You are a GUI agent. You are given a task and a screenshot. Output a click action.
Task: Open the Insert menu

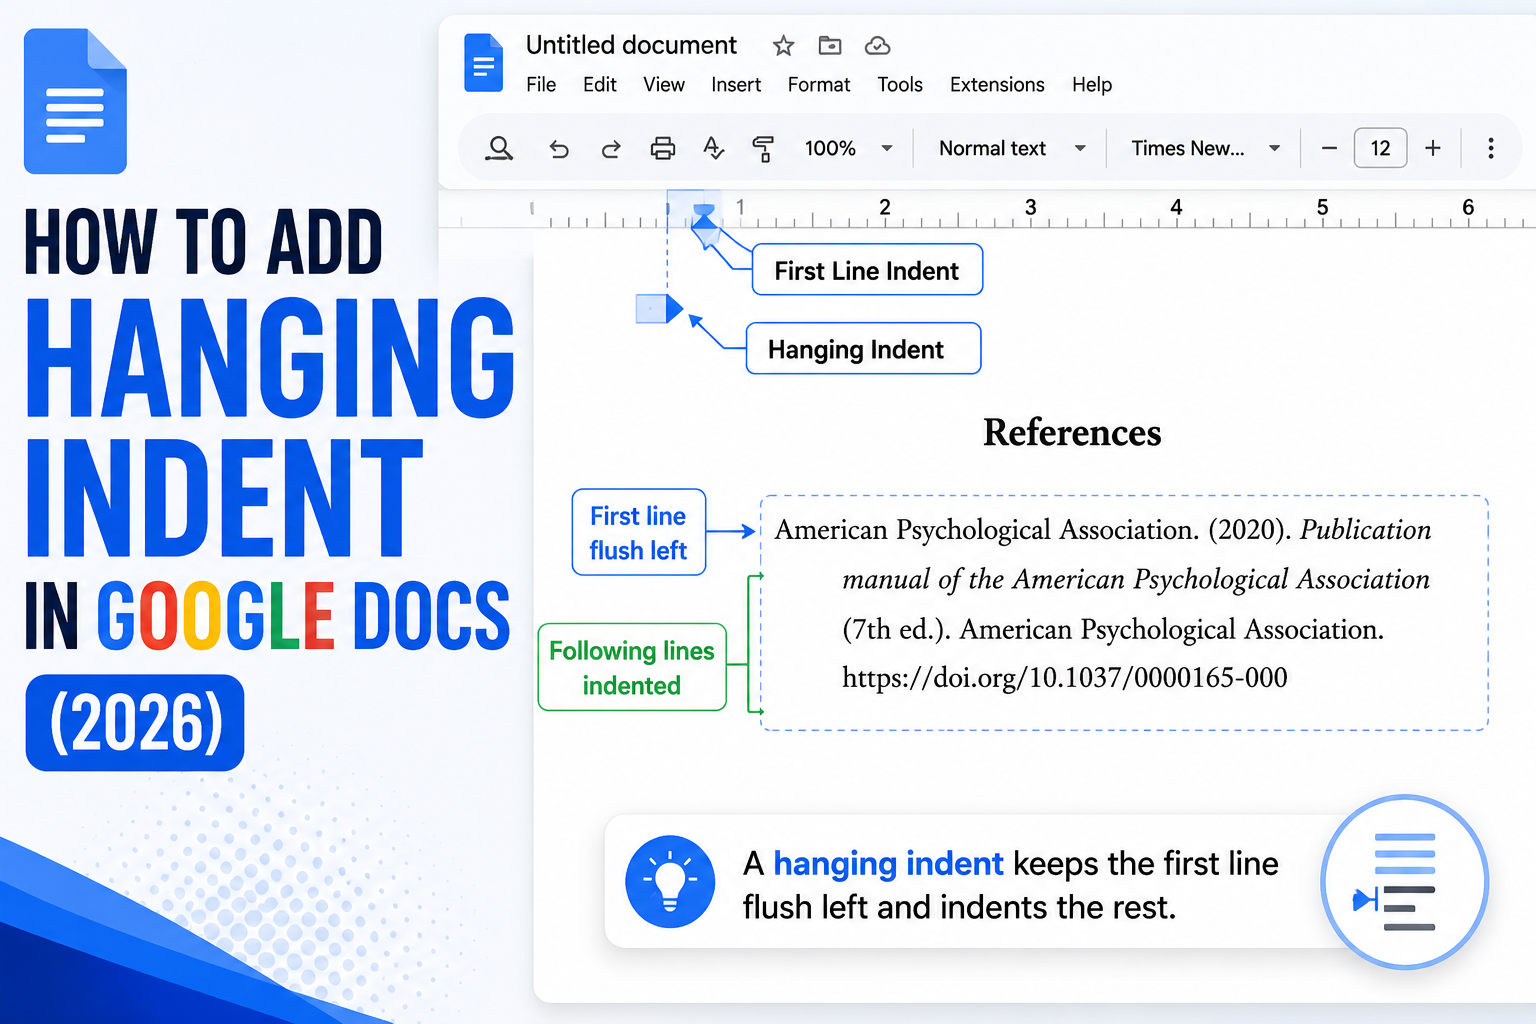pos(736,85)
